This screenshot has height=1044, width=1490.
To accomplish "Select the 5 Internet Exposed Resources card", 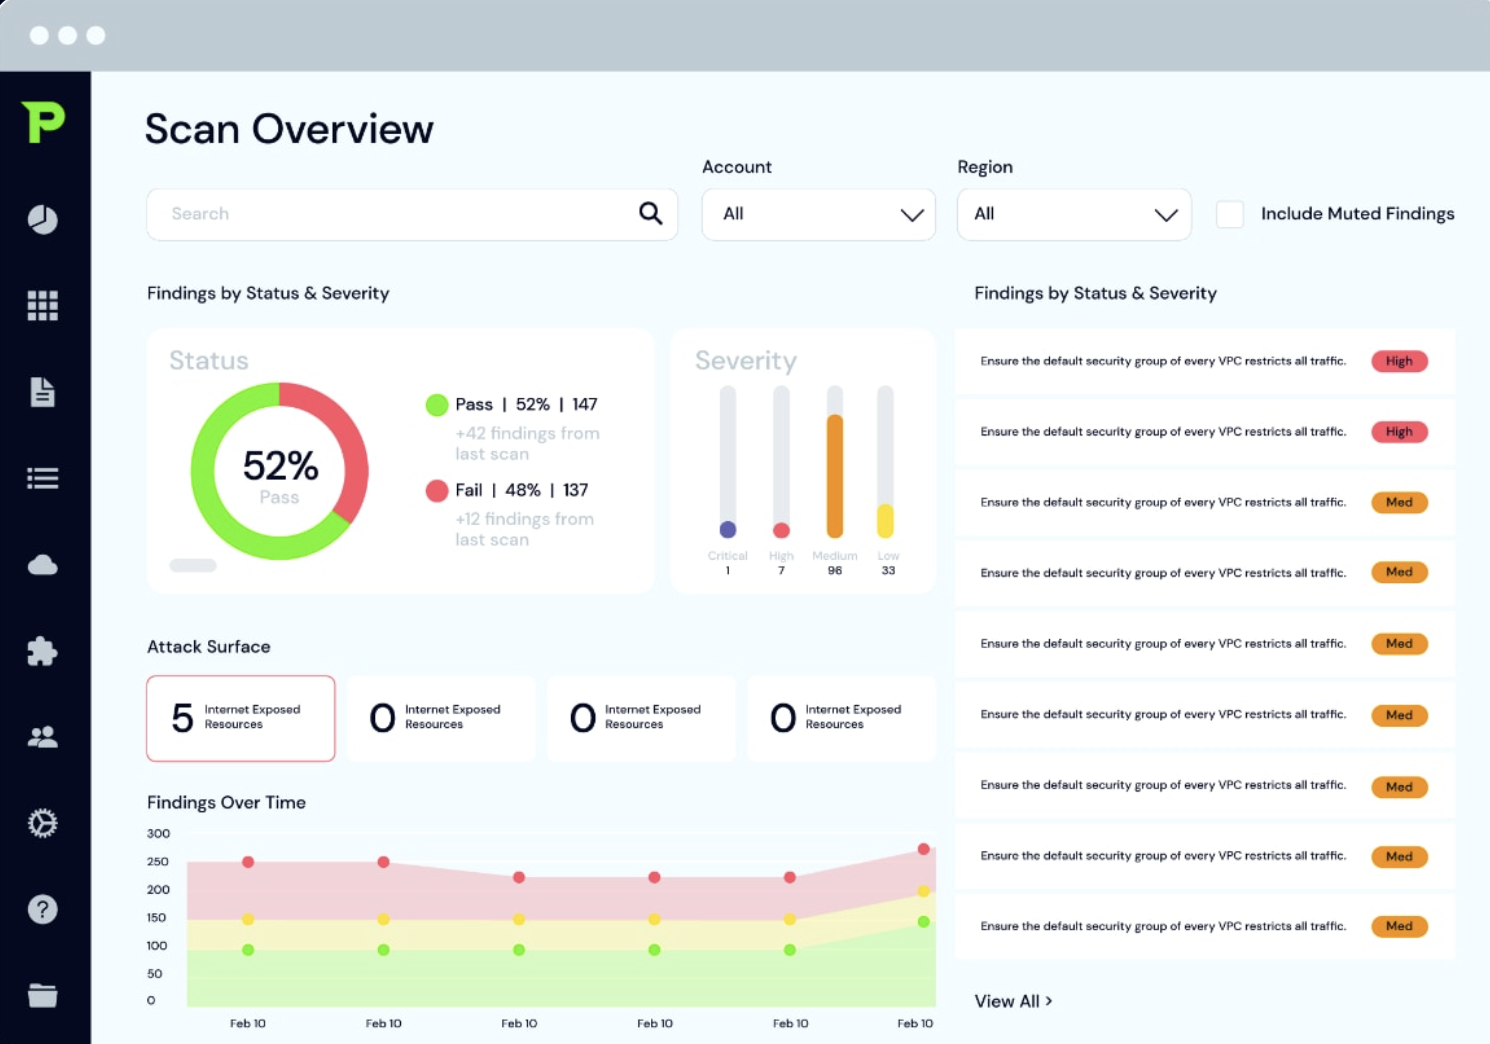I will click(x=241, y=718).
